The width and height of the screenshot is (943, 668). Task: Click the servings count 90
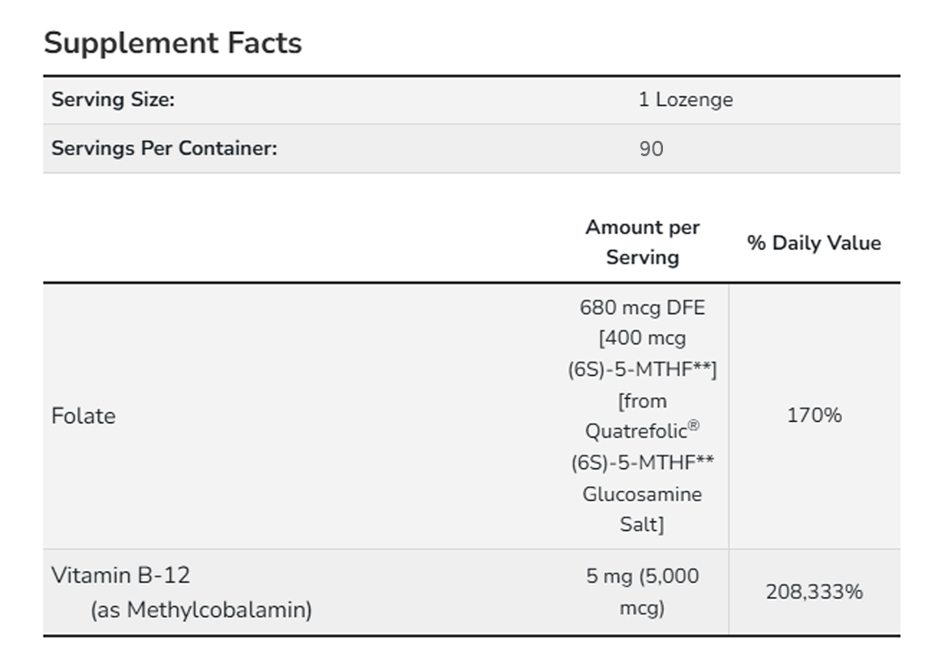pos(651,149)
